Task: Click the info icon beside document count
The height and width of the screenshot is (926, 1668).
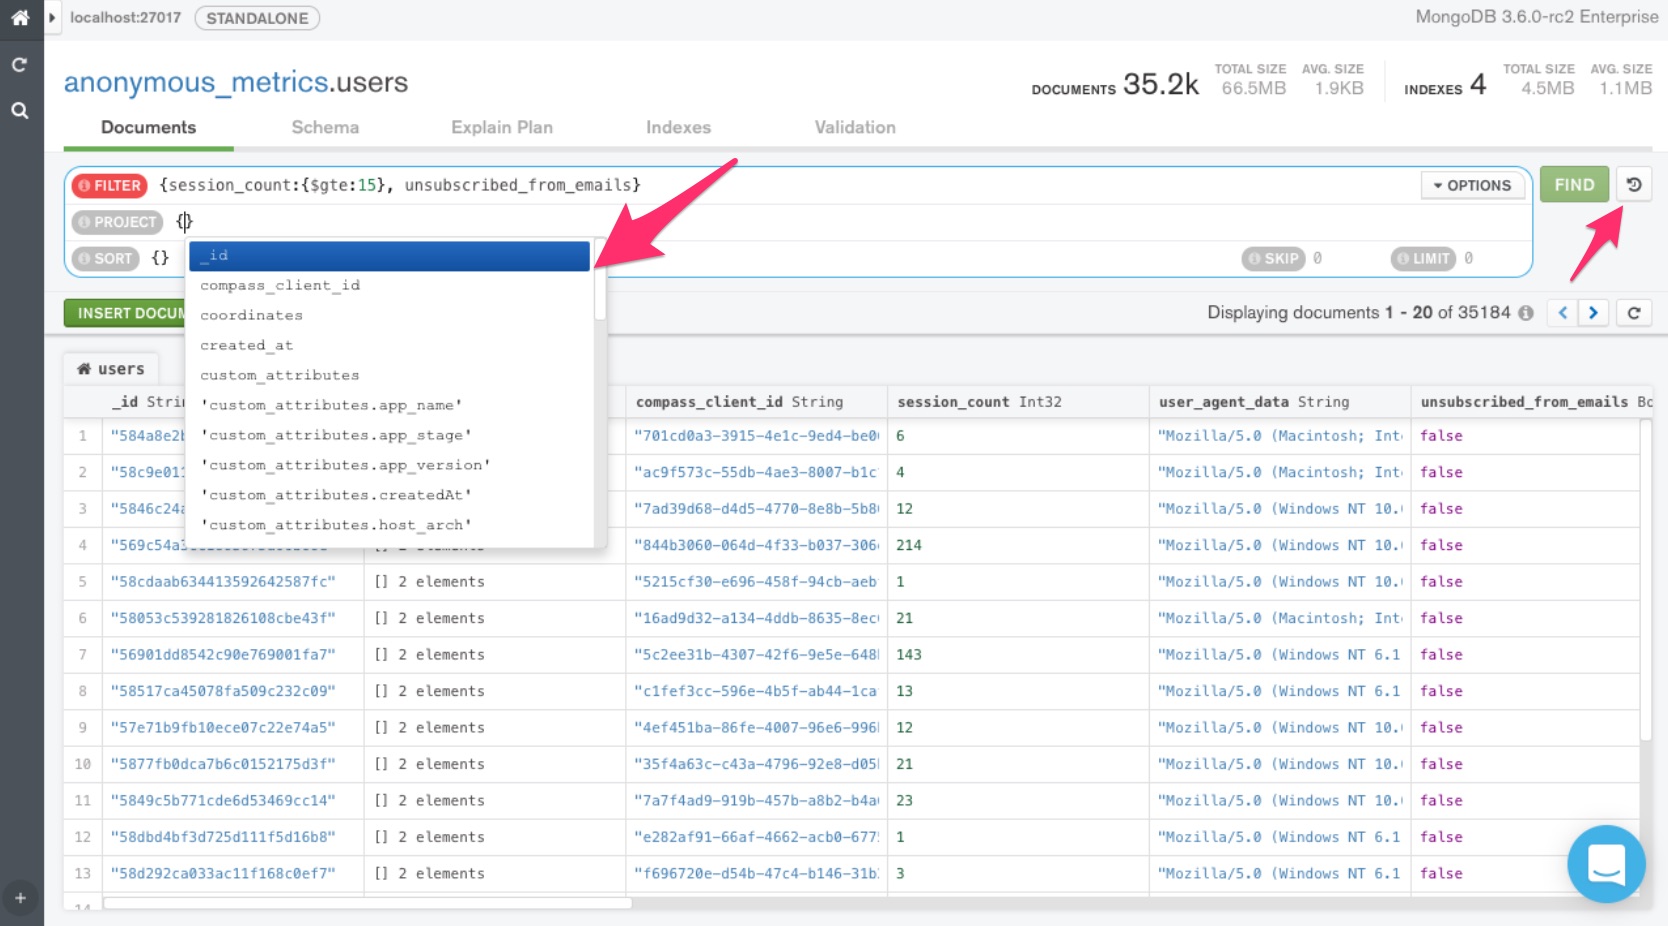Action: click(x=1525, y=313)
